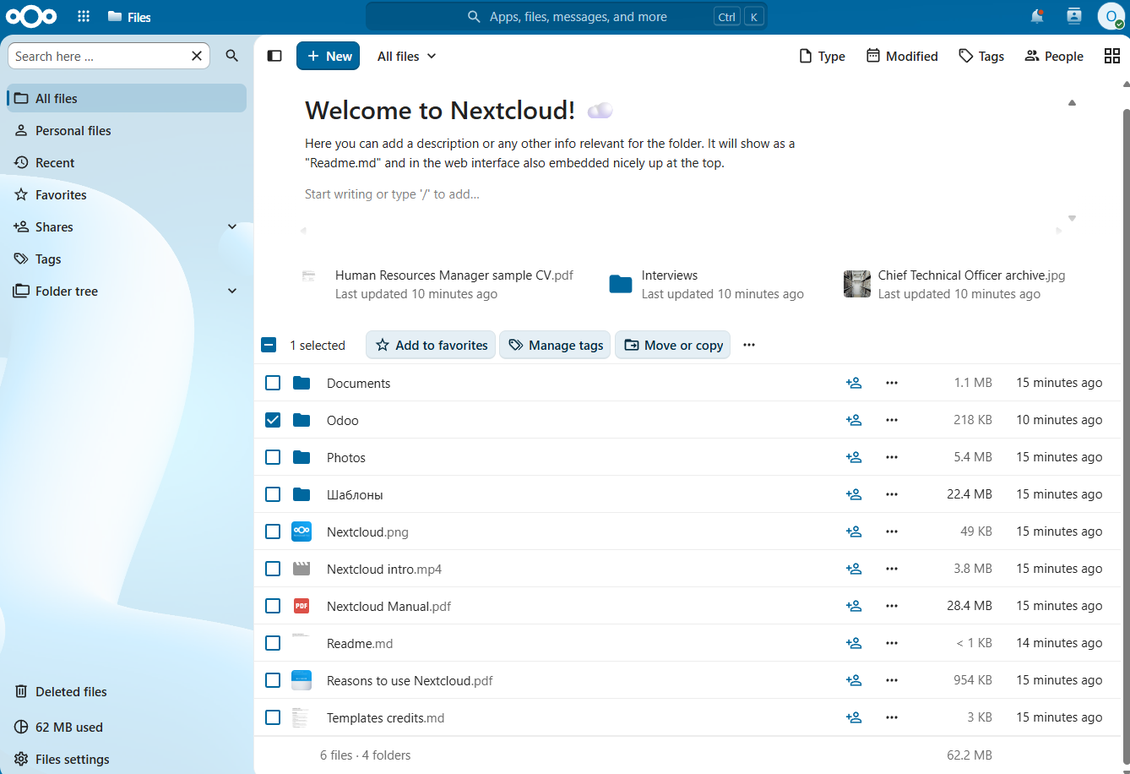Open Files settings

127,759
